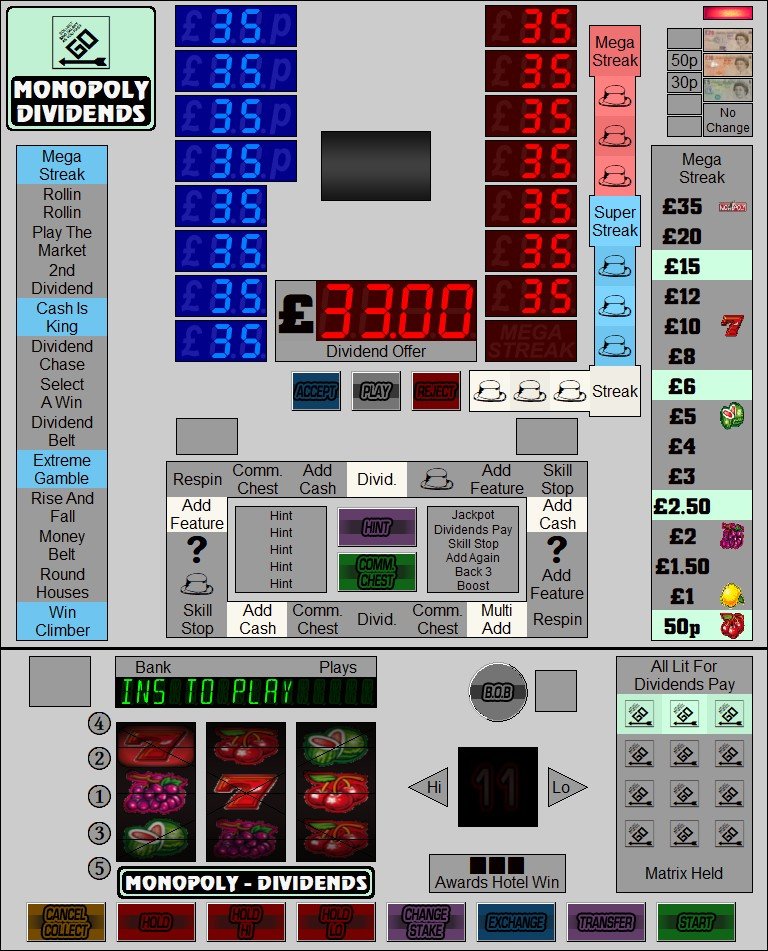The height and width of the screenshot is (951, 768).
Task: Select Cash Is King feature
Action: (x=62, y=317)
